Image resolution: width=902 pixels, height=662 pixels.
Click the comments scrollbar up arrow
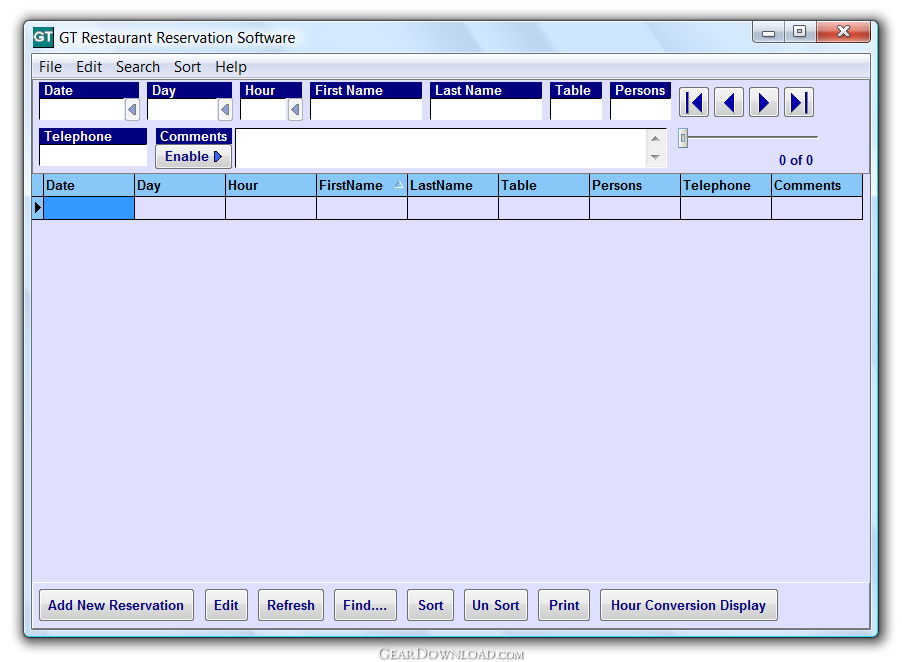click(655, 139)
